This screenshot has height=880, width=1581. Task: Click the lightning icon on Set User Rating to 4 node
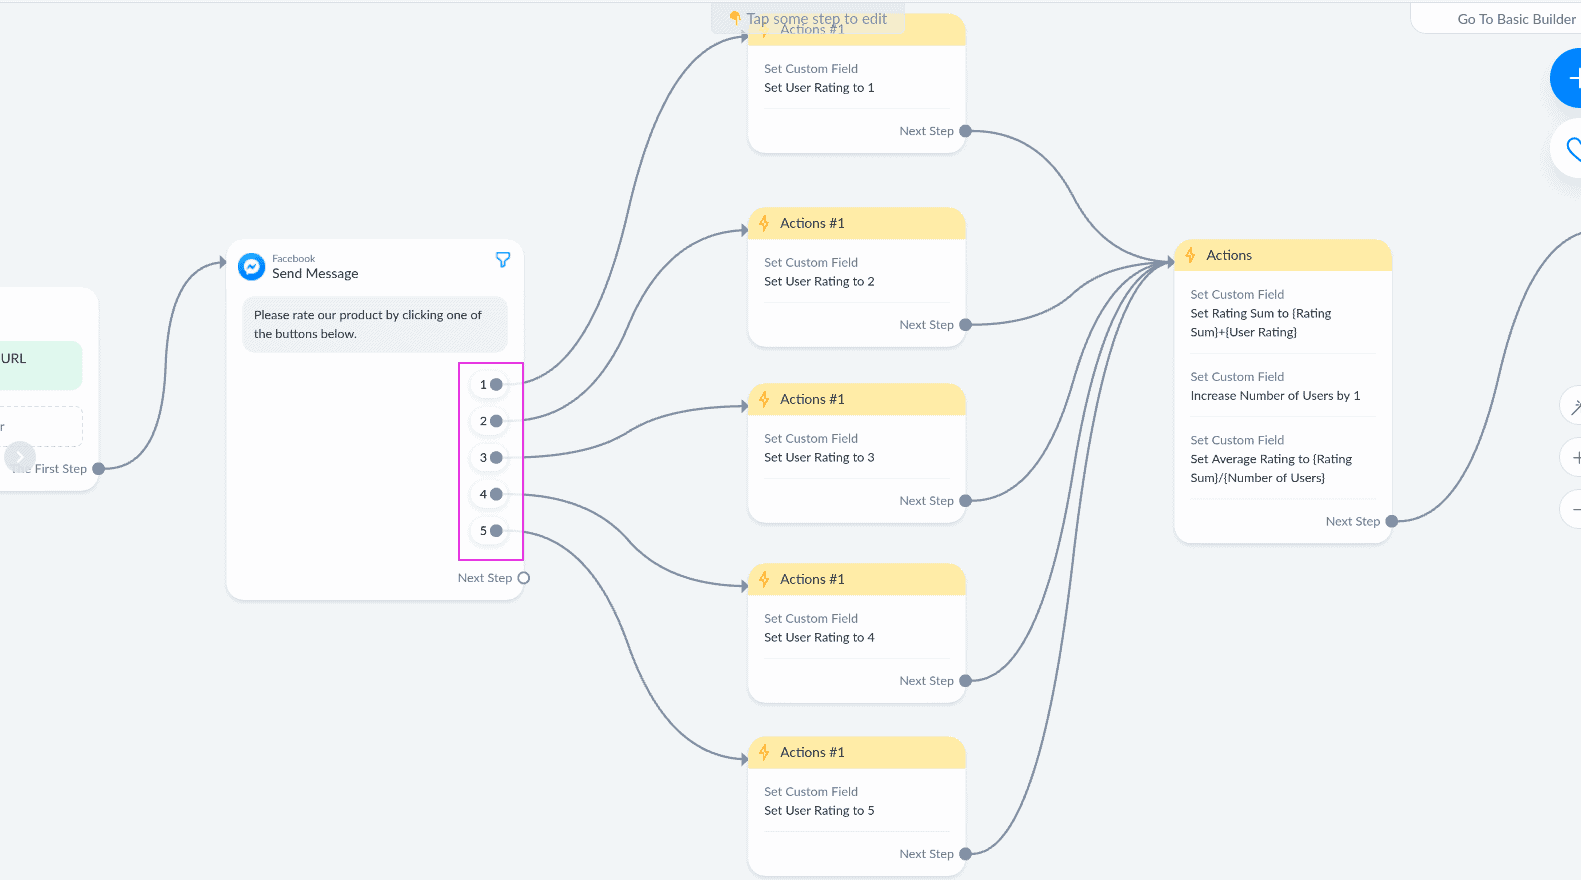(764, 579)
